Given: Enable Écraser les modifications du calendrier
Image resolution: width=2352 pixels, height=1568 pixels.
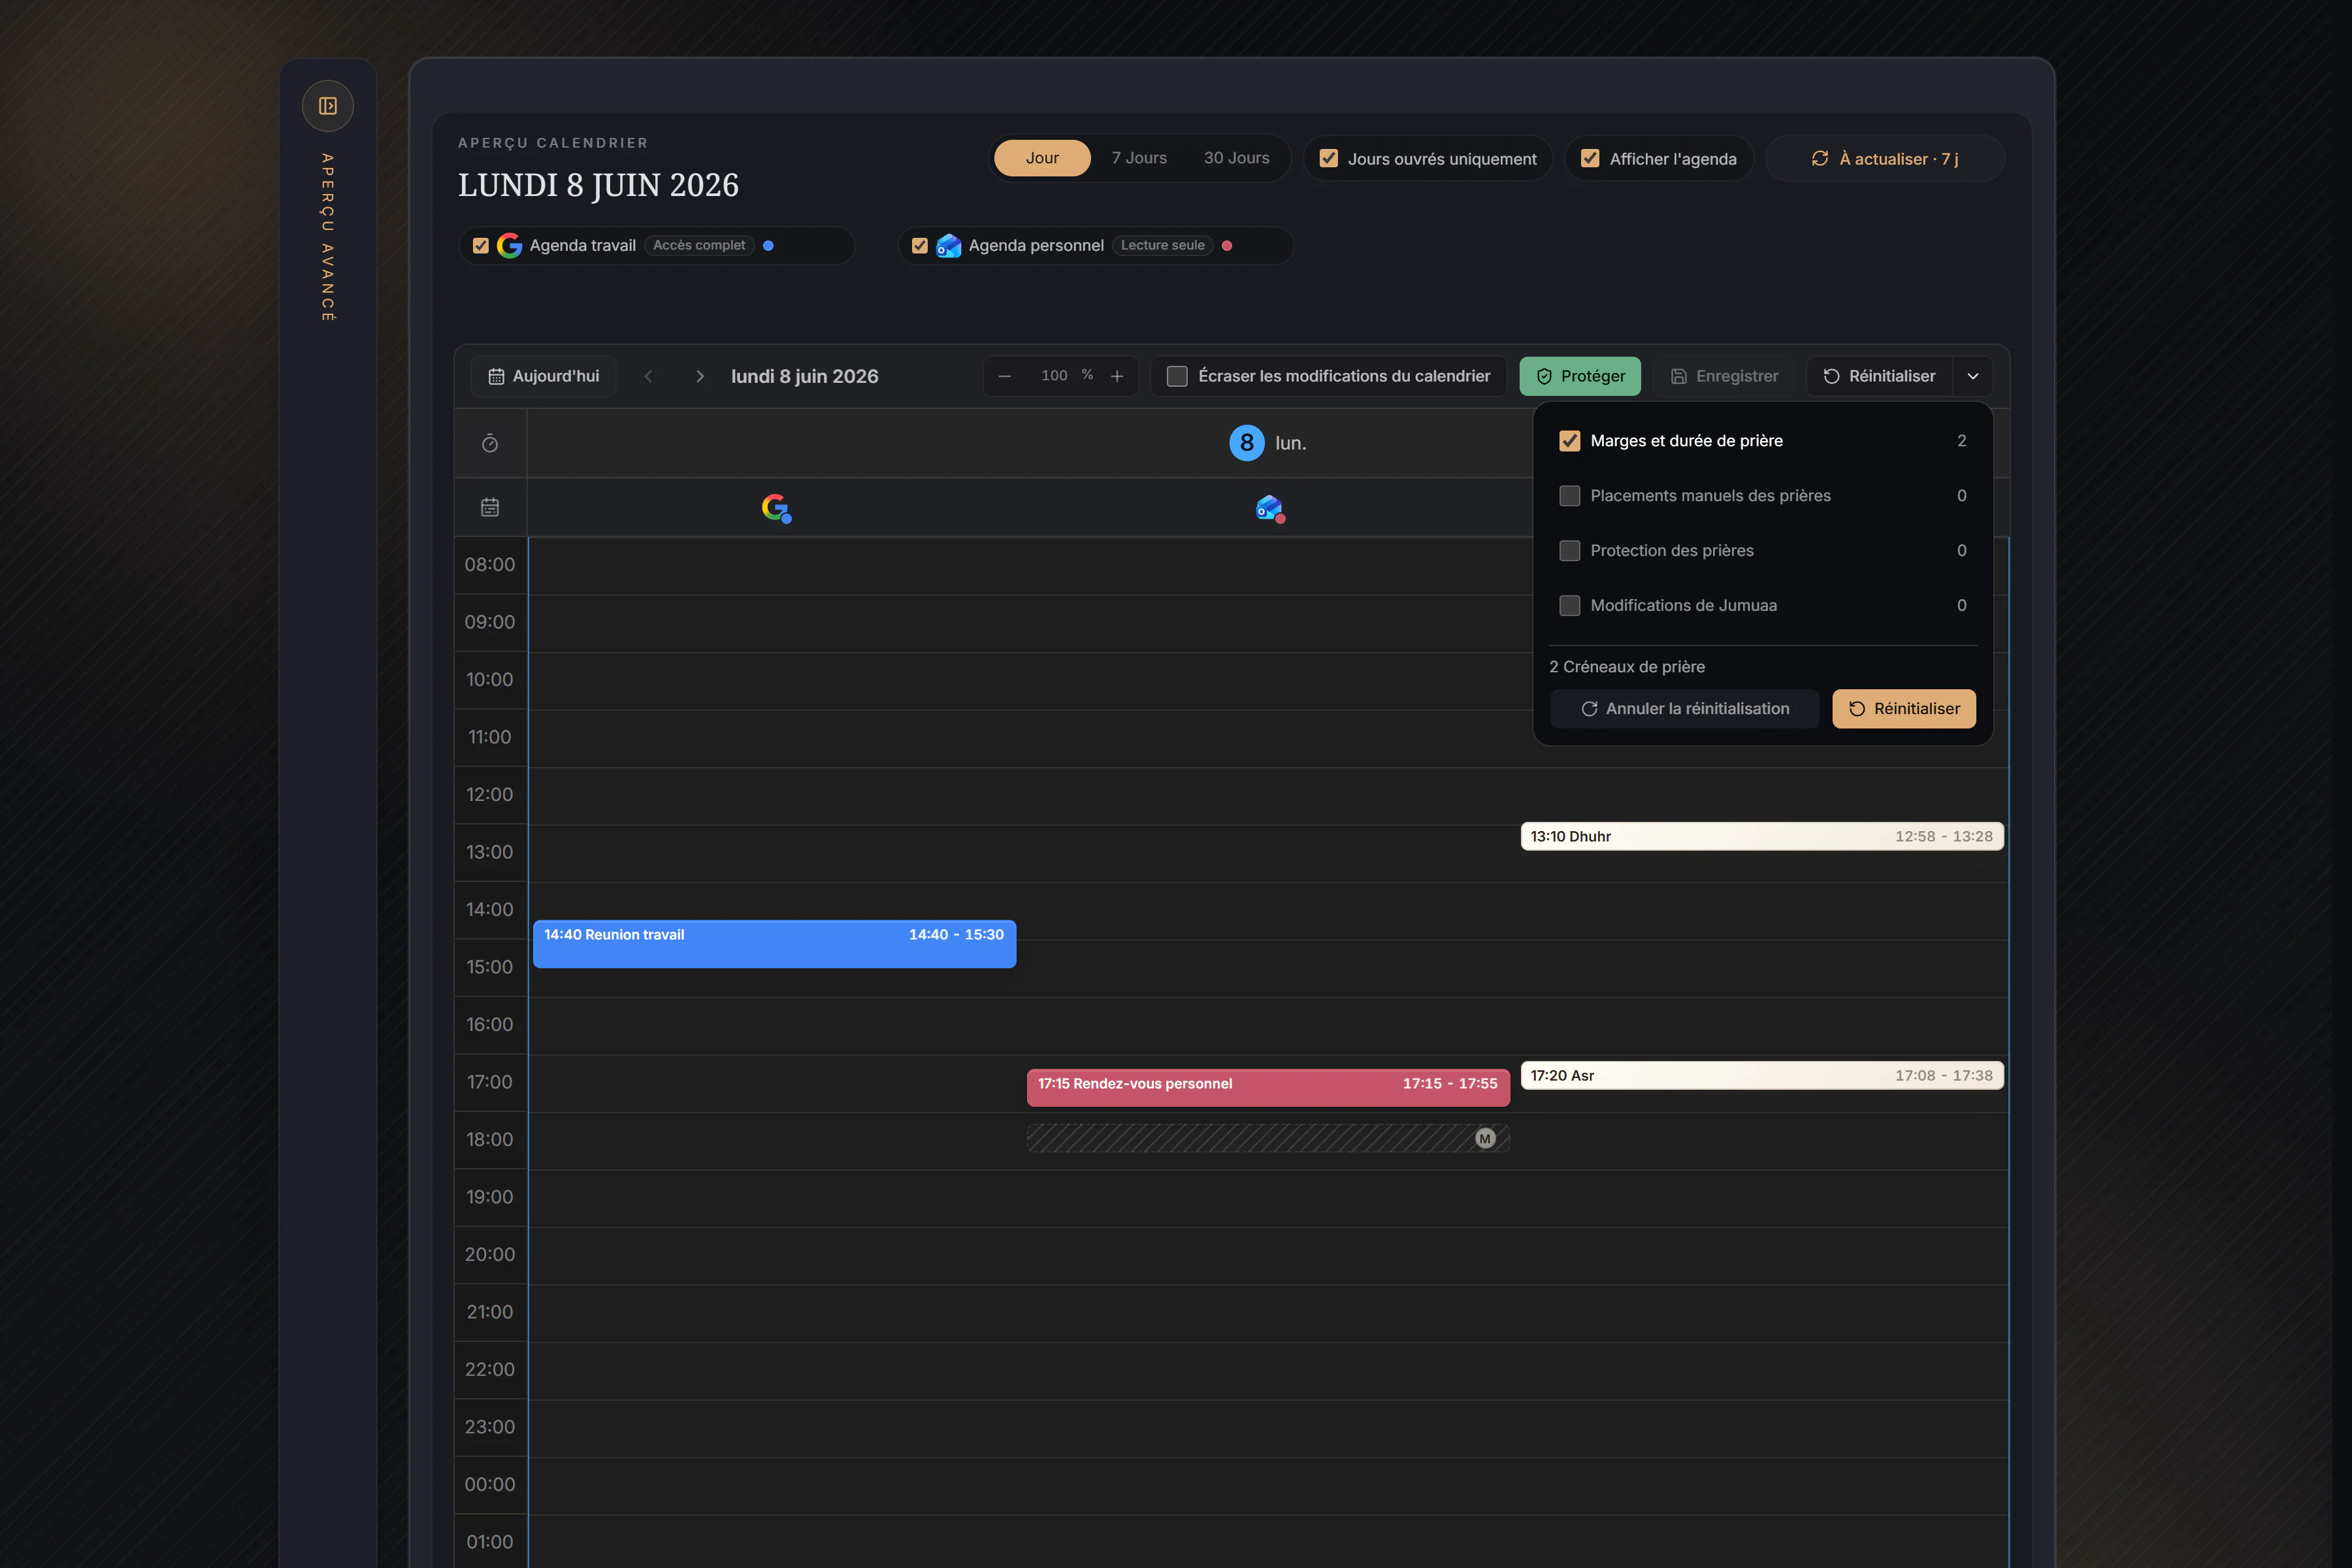Looking at the screenshot, I should pyautogui.click(x=1178, y=377).
